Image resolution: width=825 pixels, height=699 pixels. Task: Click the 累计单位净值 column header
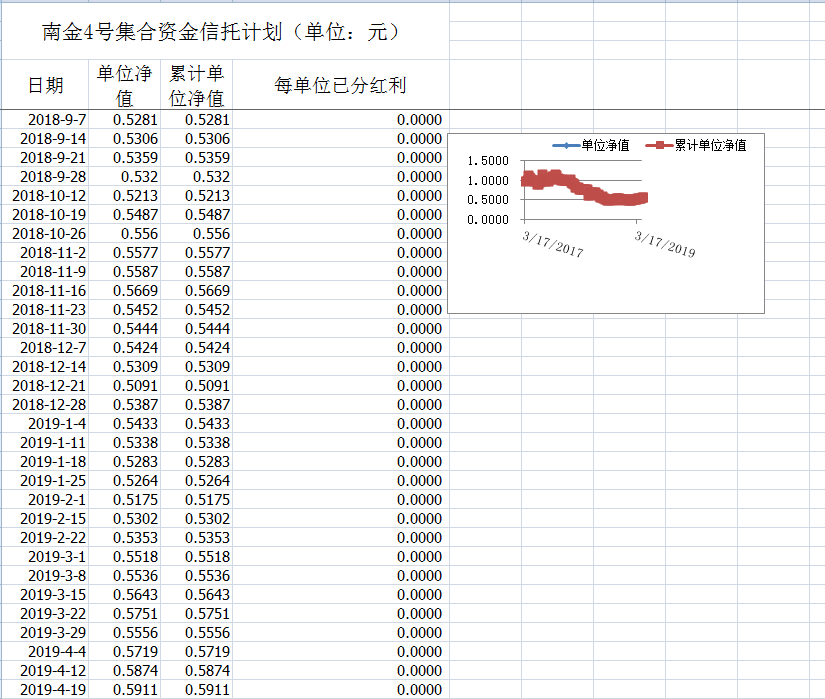click(196, 85)
